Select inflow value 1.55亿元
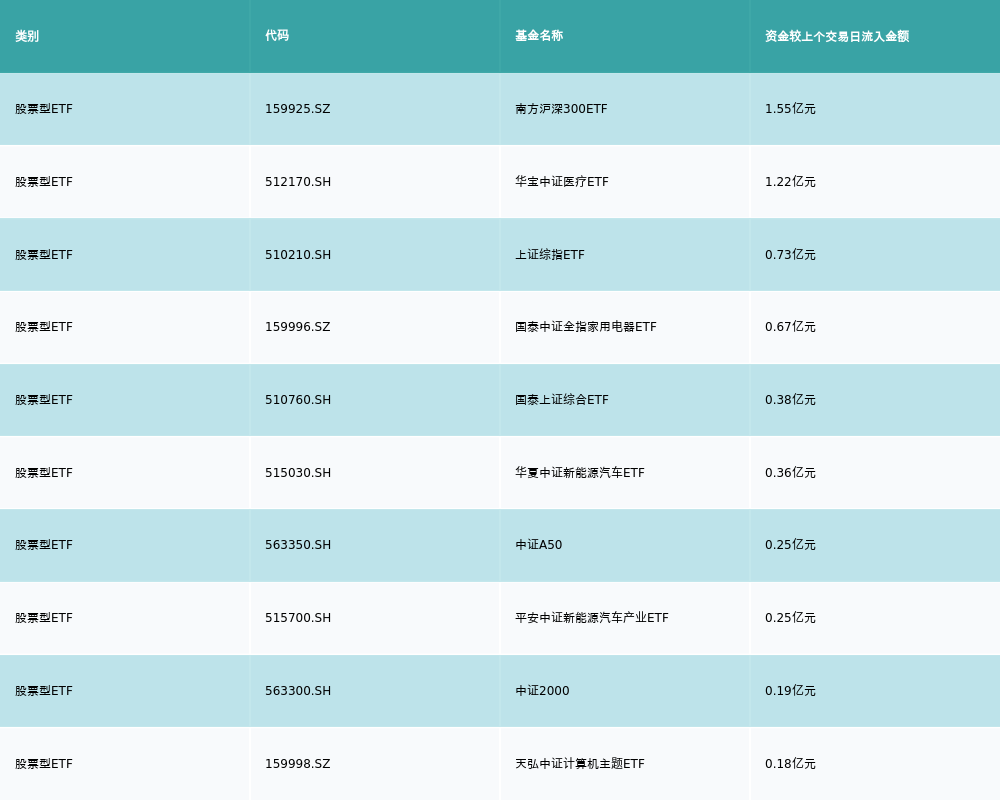The height and width of the screenshot is (800, 1000). pos(790,109)
